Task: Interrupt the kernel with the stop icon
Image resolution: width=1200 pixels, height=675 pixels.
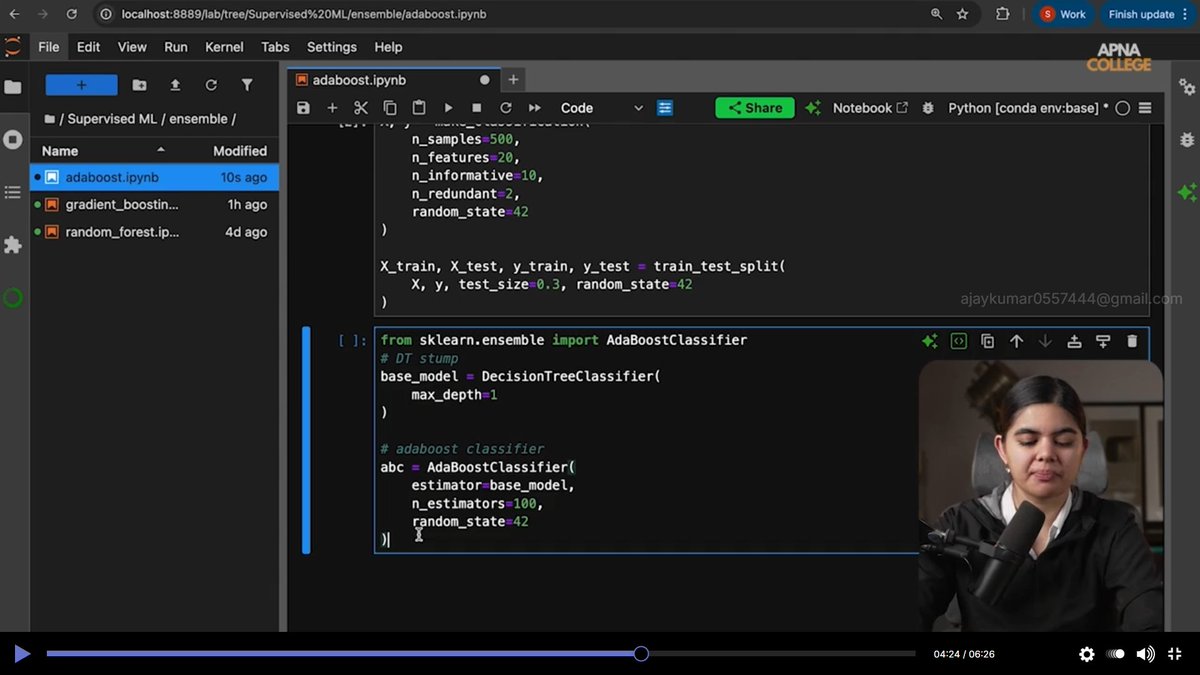Action: click(477, 108)
